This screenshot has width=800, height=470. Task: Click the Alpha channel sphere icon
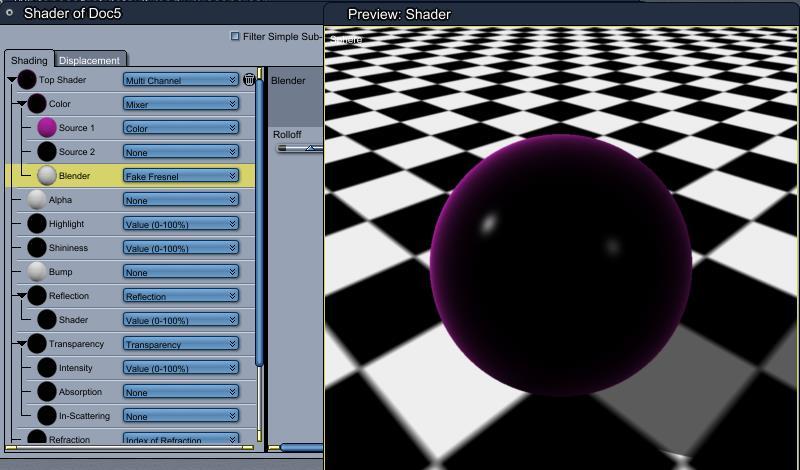pyautogui.click(x=37, y=200)
